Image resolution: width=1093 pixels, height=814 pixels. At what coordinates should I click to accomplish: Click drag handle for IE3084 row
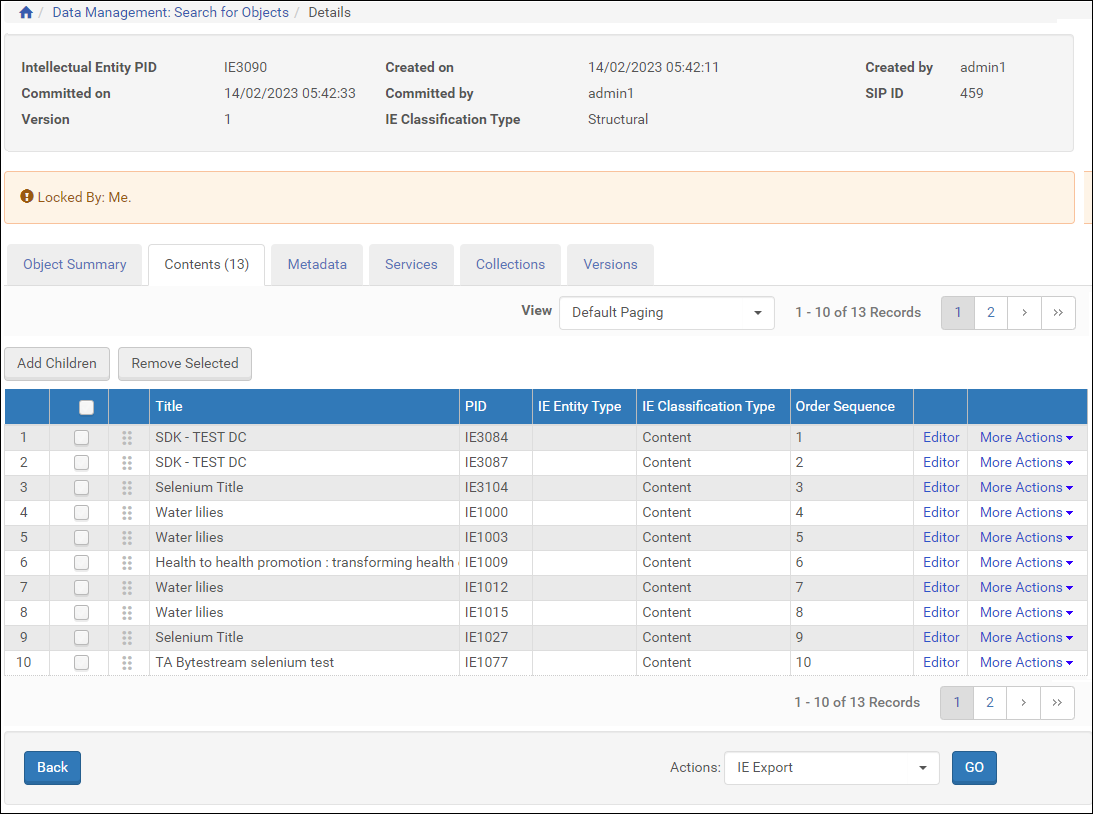pos(127,438)
